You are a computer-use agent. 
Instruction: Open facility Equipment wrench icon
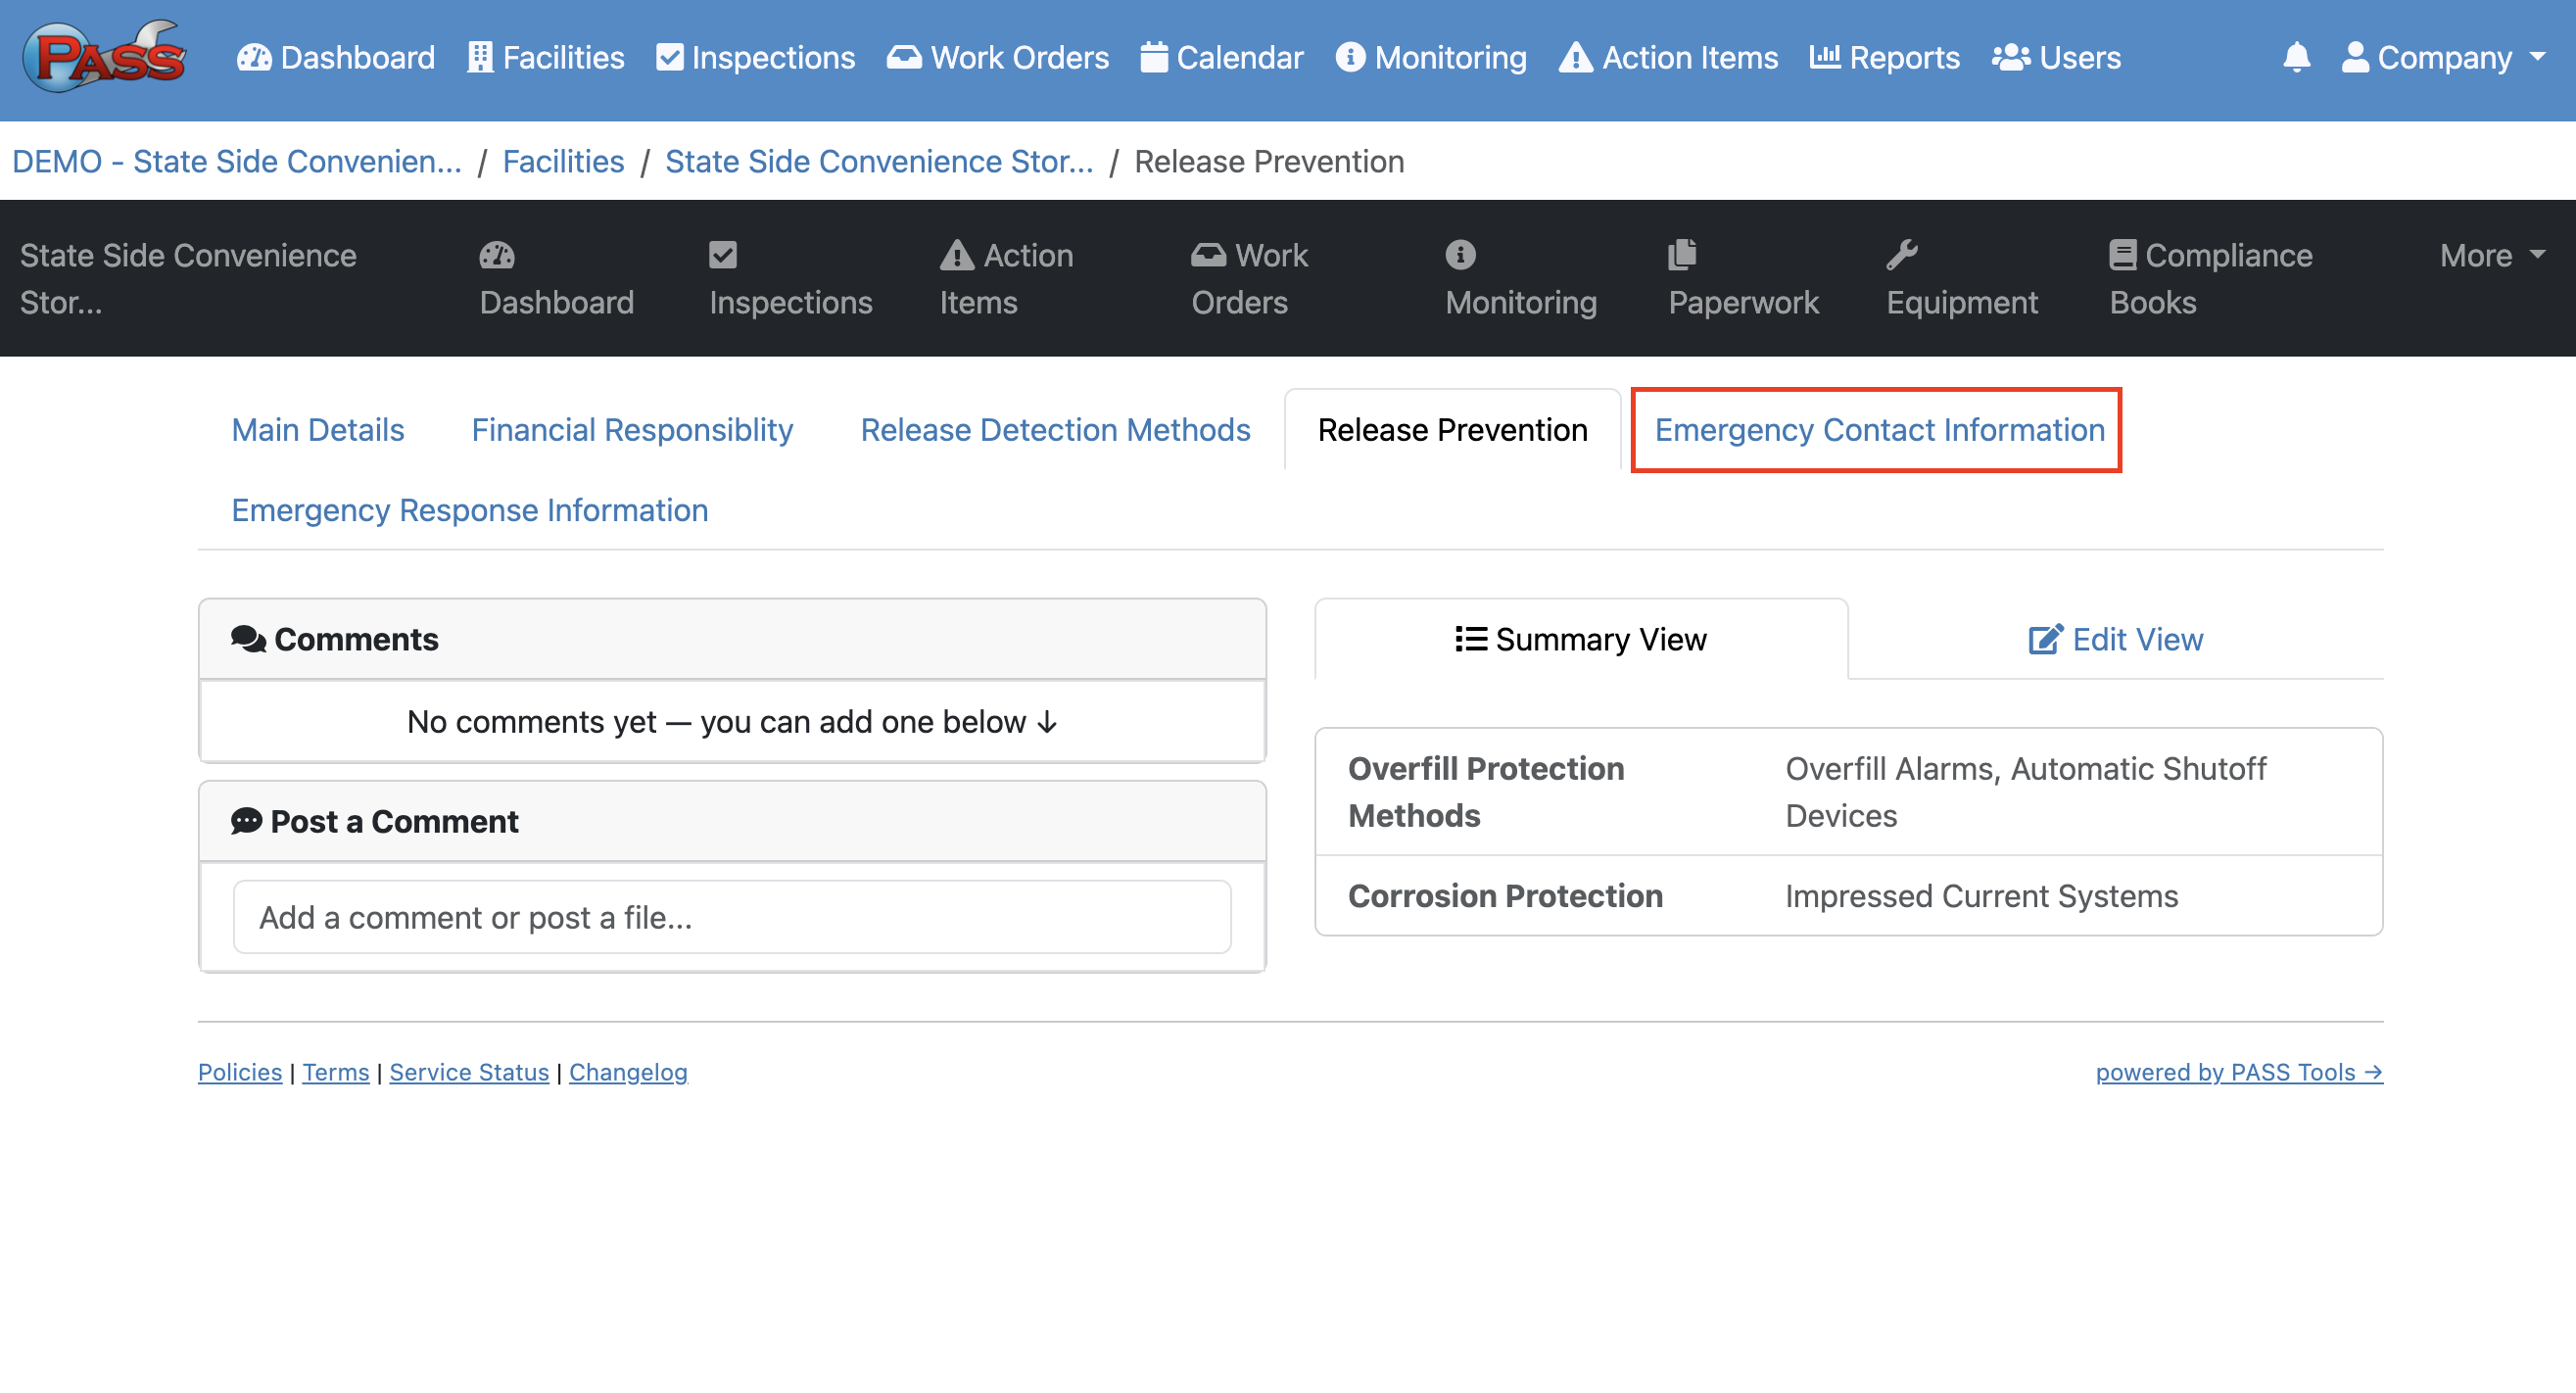pyautogui.click(x=1901, y=255)
